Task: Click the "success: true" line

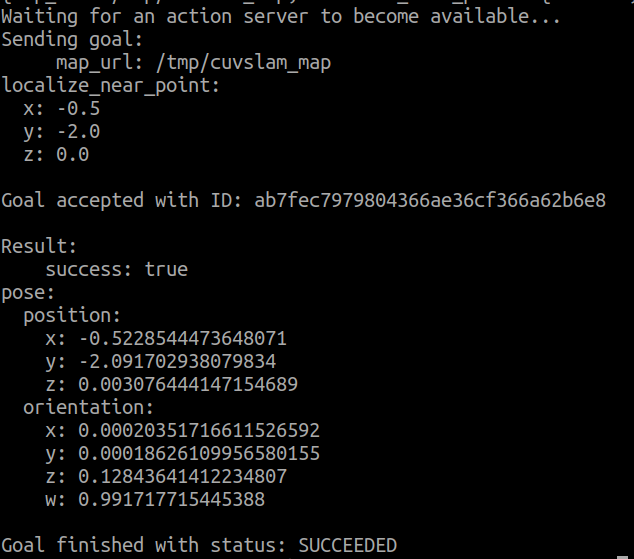Action: (x=116, y=269)
